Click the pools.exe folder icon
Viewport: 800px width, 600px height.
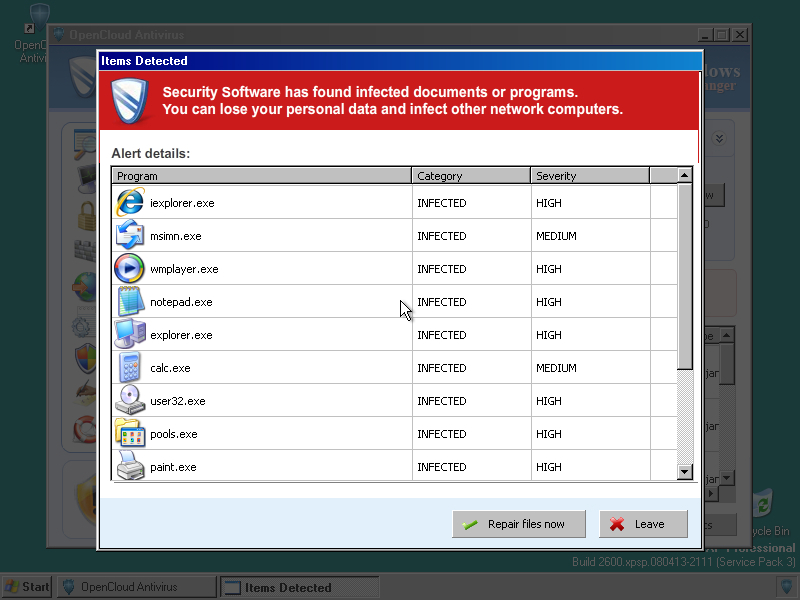(130, 433)
